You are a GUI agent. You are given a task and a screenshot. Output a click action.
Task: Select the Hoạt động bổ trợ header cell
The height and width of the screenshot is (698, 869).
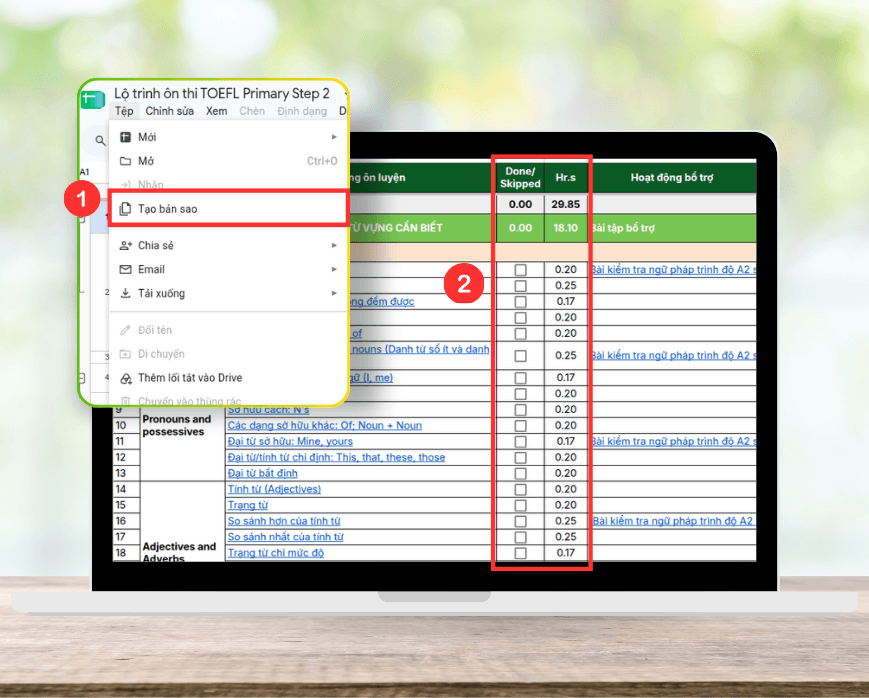[672, 177]
